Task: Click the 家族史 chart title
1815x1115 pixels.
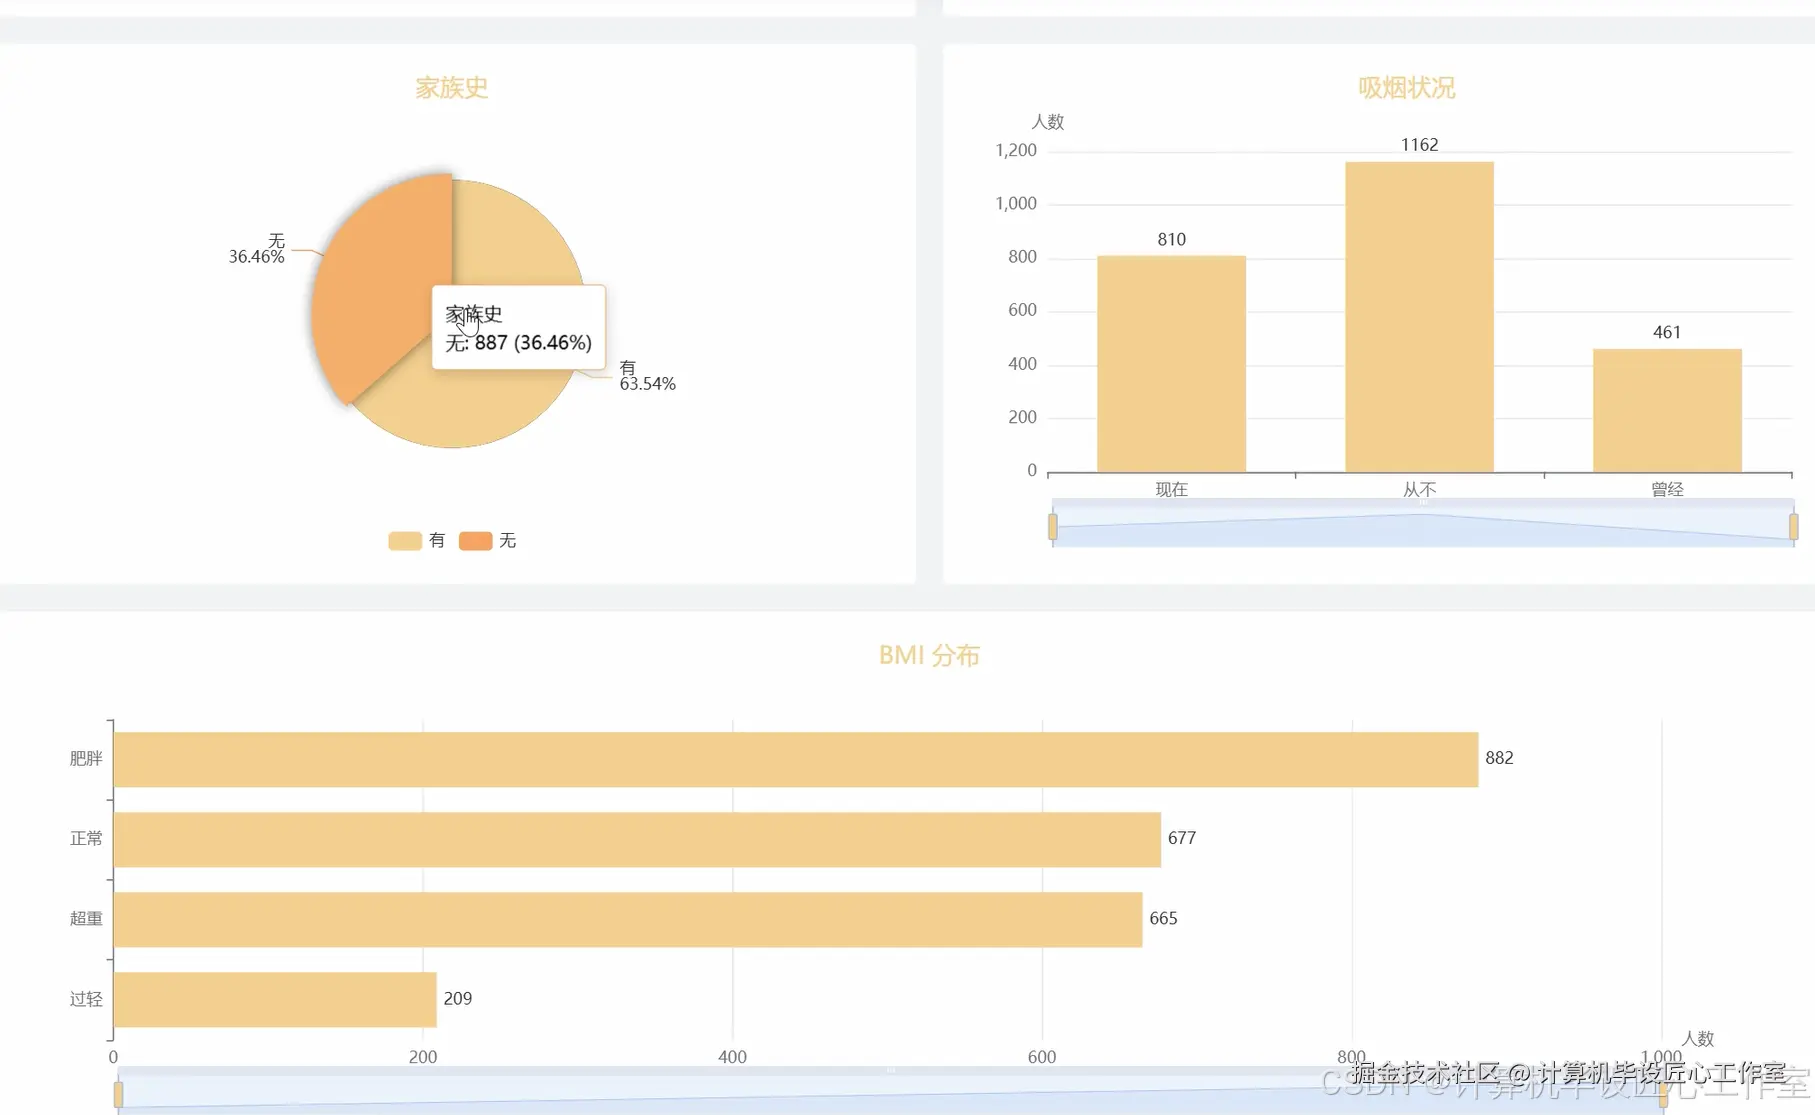Action: click(452, 88)
